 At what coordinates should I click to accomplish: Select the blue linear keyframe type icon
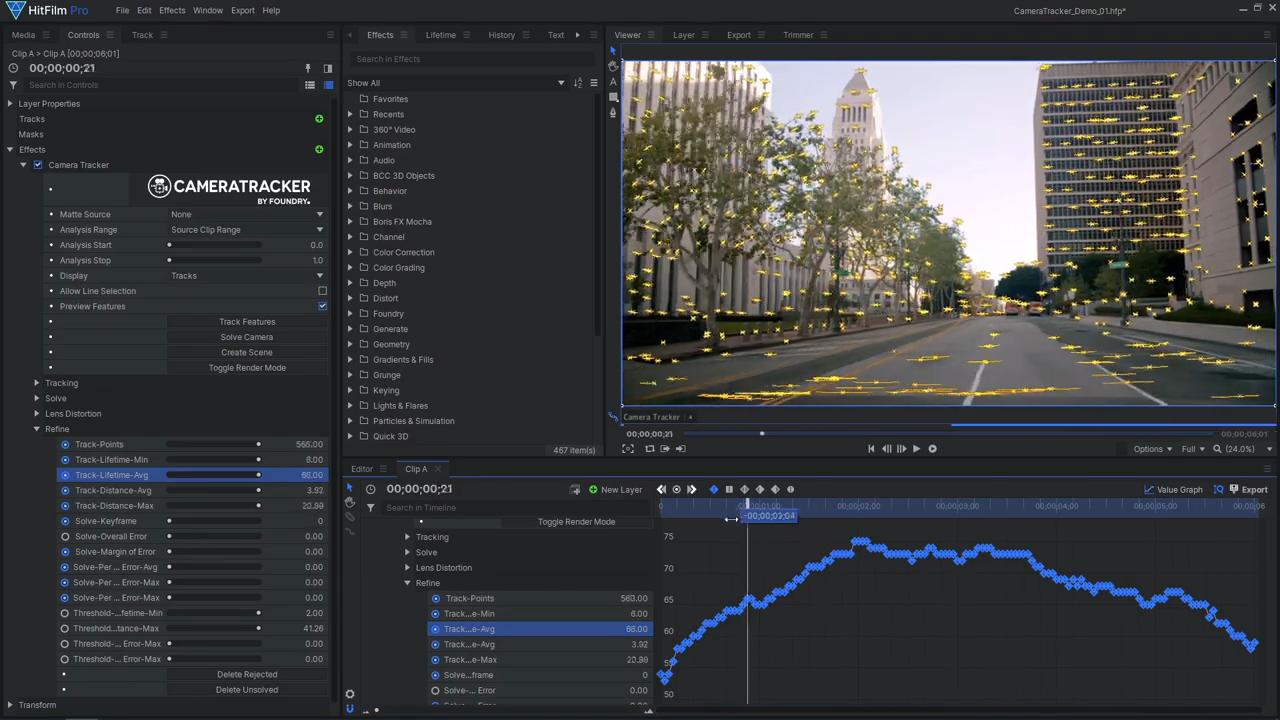[x=713, y=489]
